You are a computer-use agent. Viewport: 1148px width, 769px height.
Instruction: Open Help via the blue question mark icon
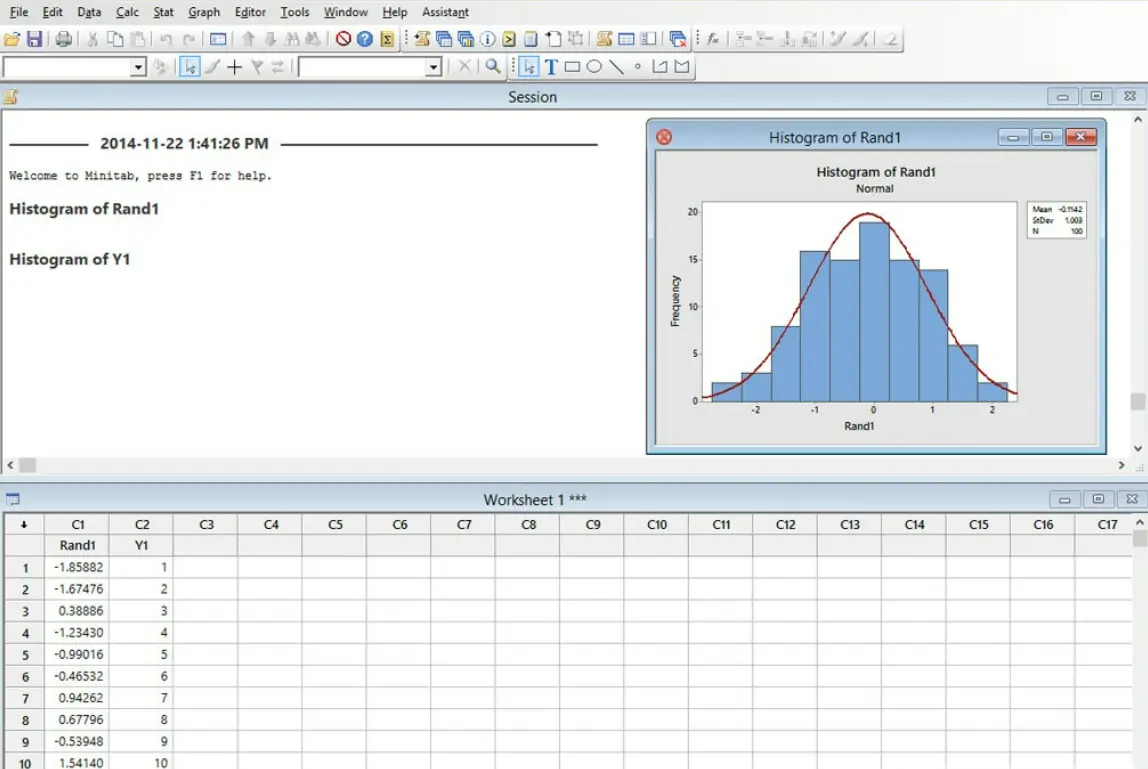click(x=365, y=39)
